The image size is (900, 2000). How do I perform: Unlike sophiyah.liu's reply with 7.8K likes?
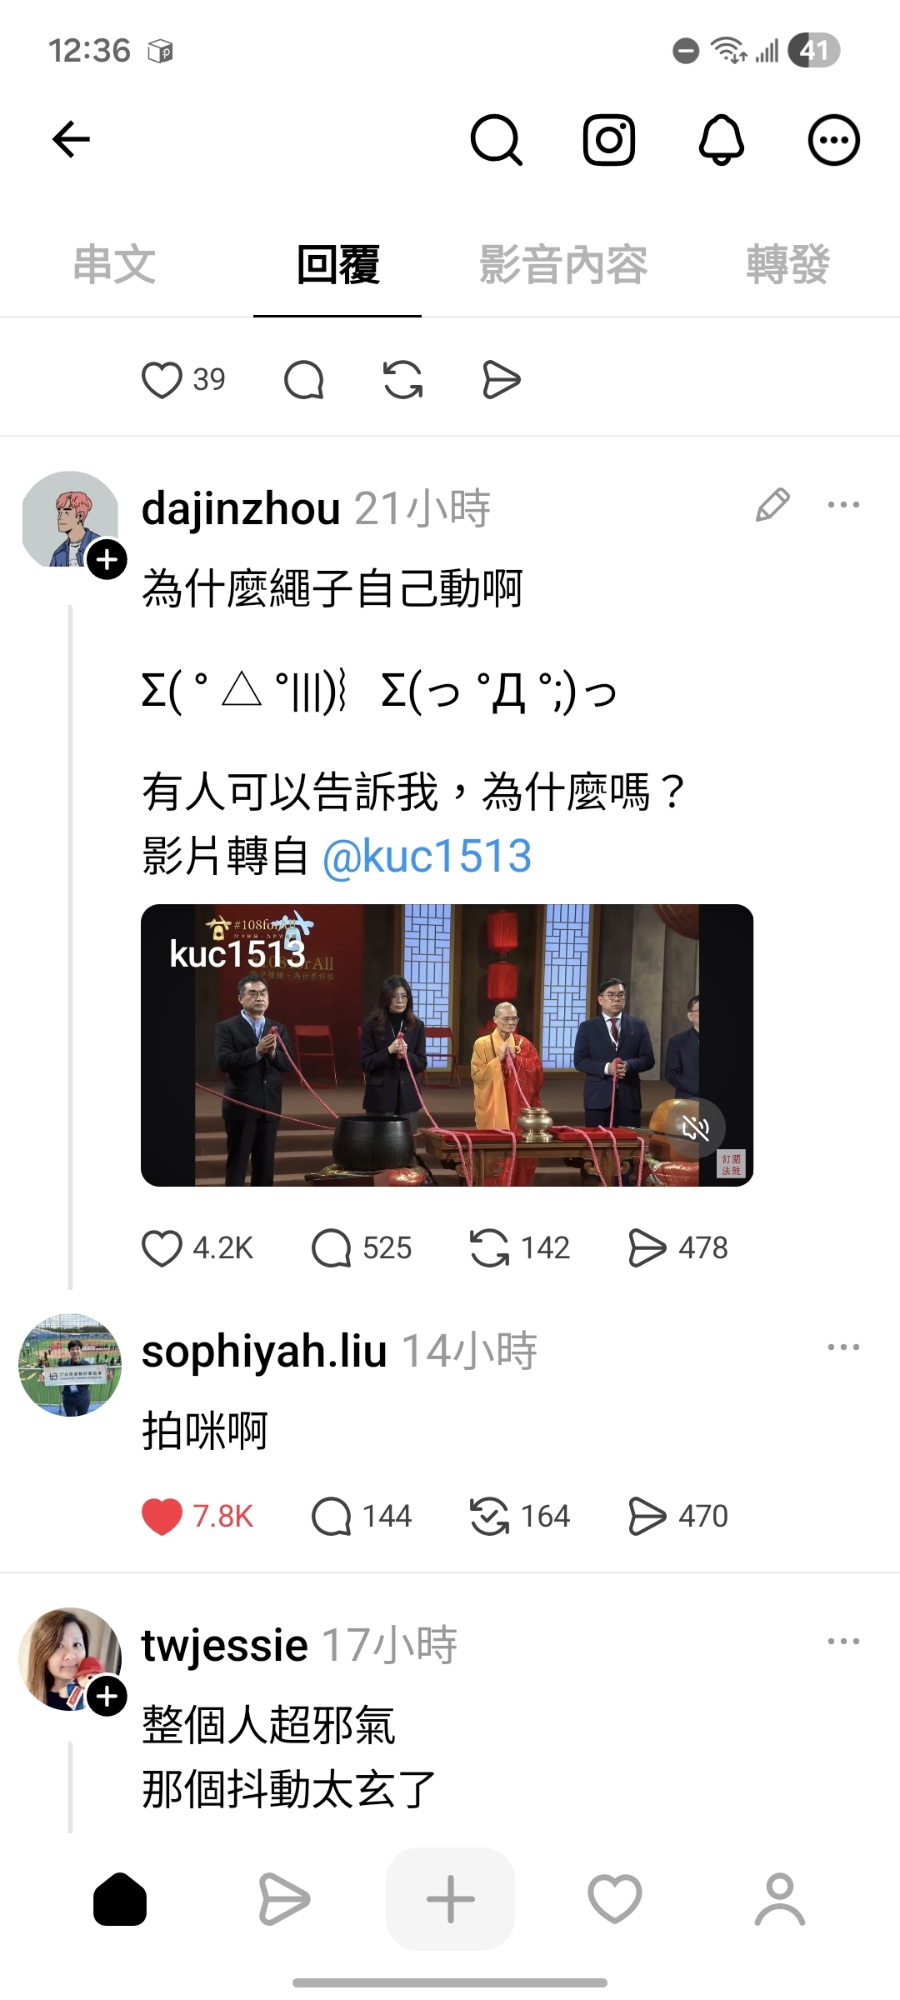click(x=162, y=1516)
